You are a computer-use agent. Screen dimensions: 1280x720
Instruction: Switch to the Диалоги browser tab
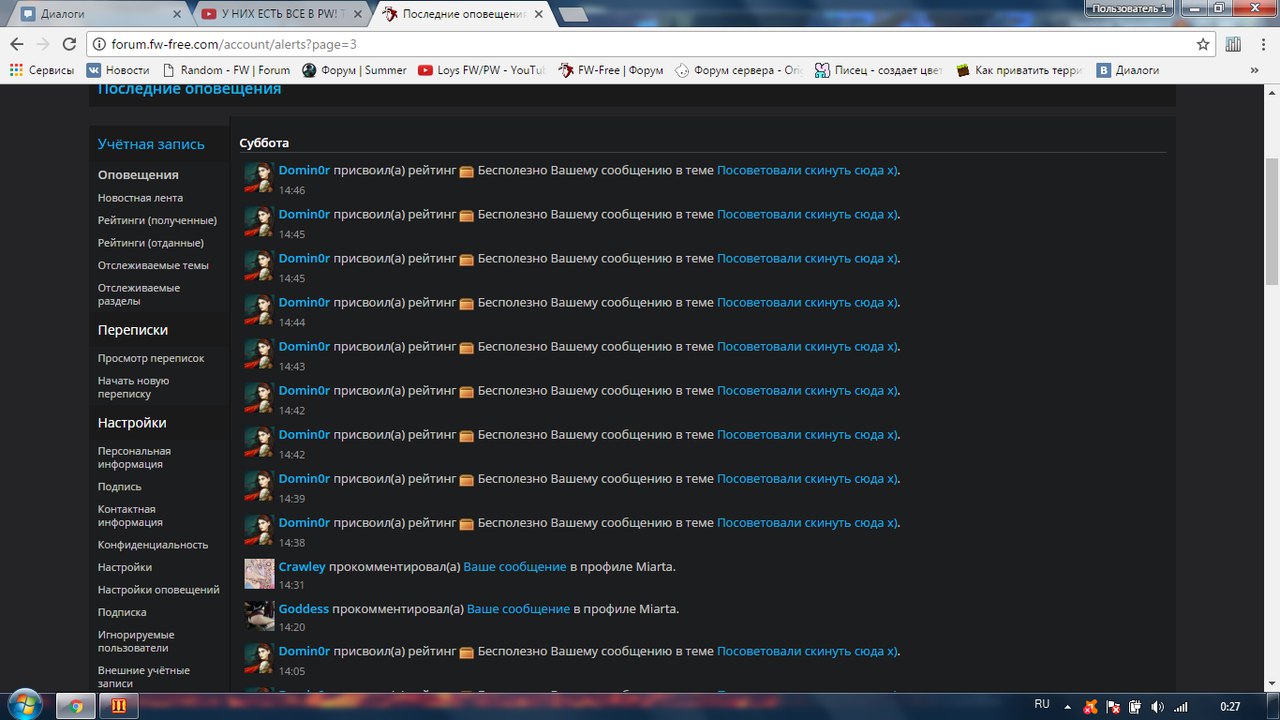pos(95,14)
